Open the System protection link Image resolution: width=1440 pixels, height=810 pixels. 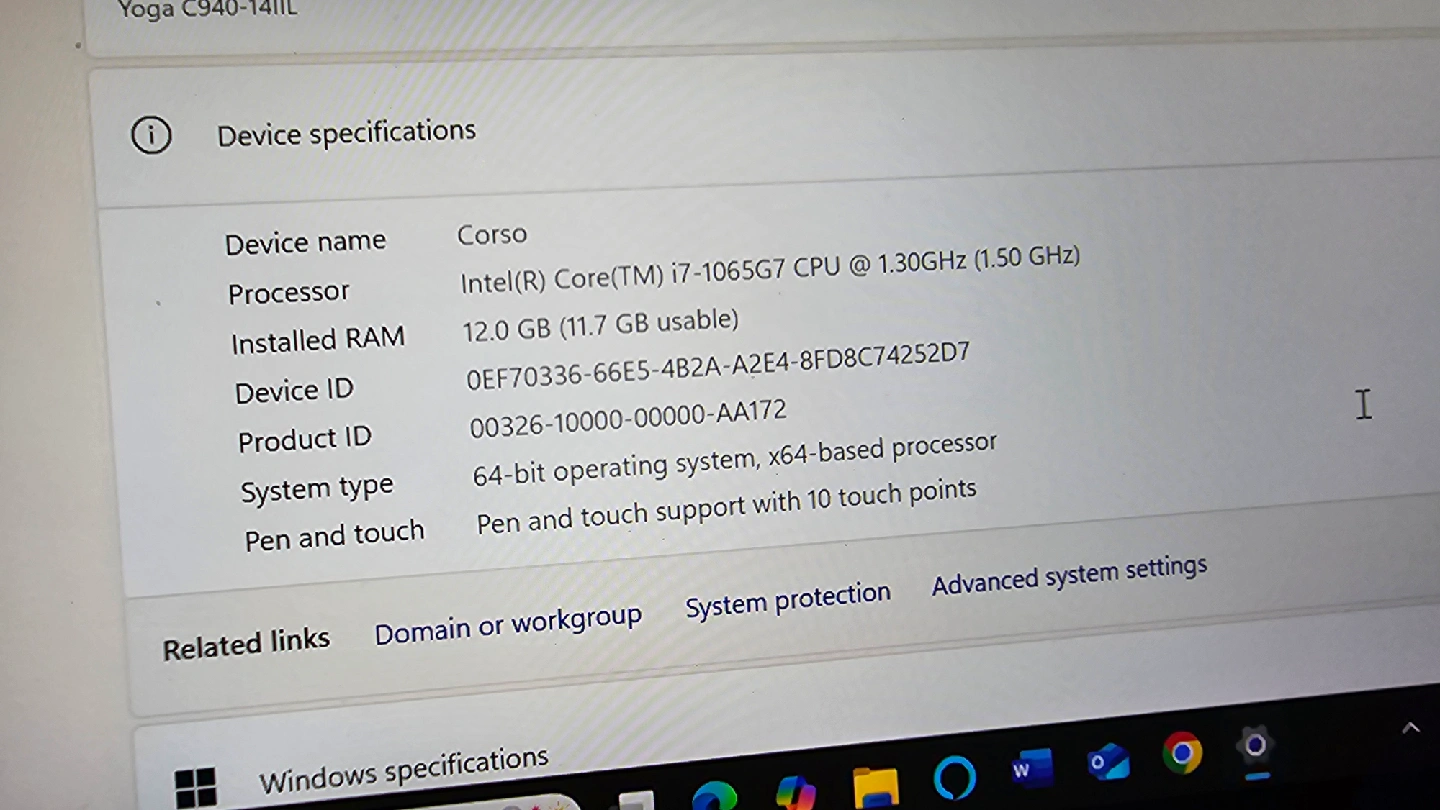tap(787, 600)
